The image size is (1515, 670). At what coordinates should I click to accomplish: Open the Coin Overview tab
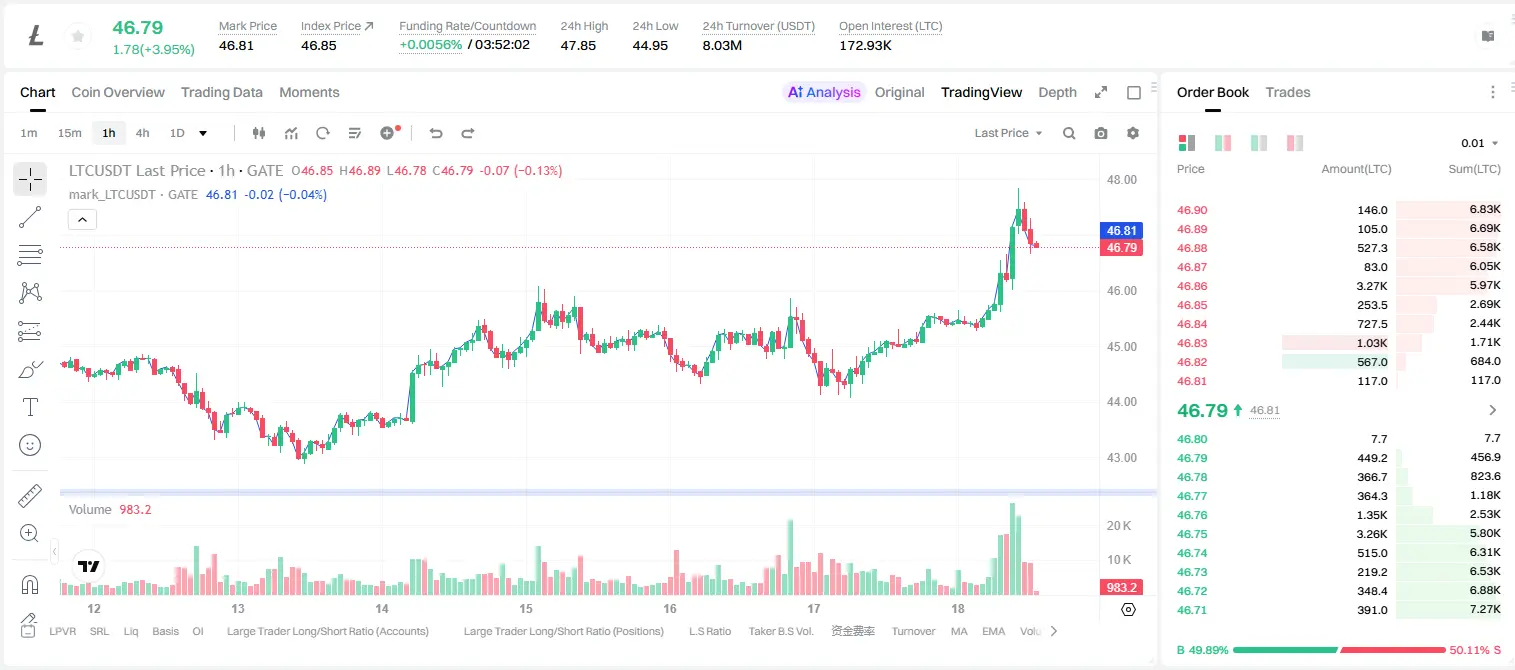tap(118, 92)
